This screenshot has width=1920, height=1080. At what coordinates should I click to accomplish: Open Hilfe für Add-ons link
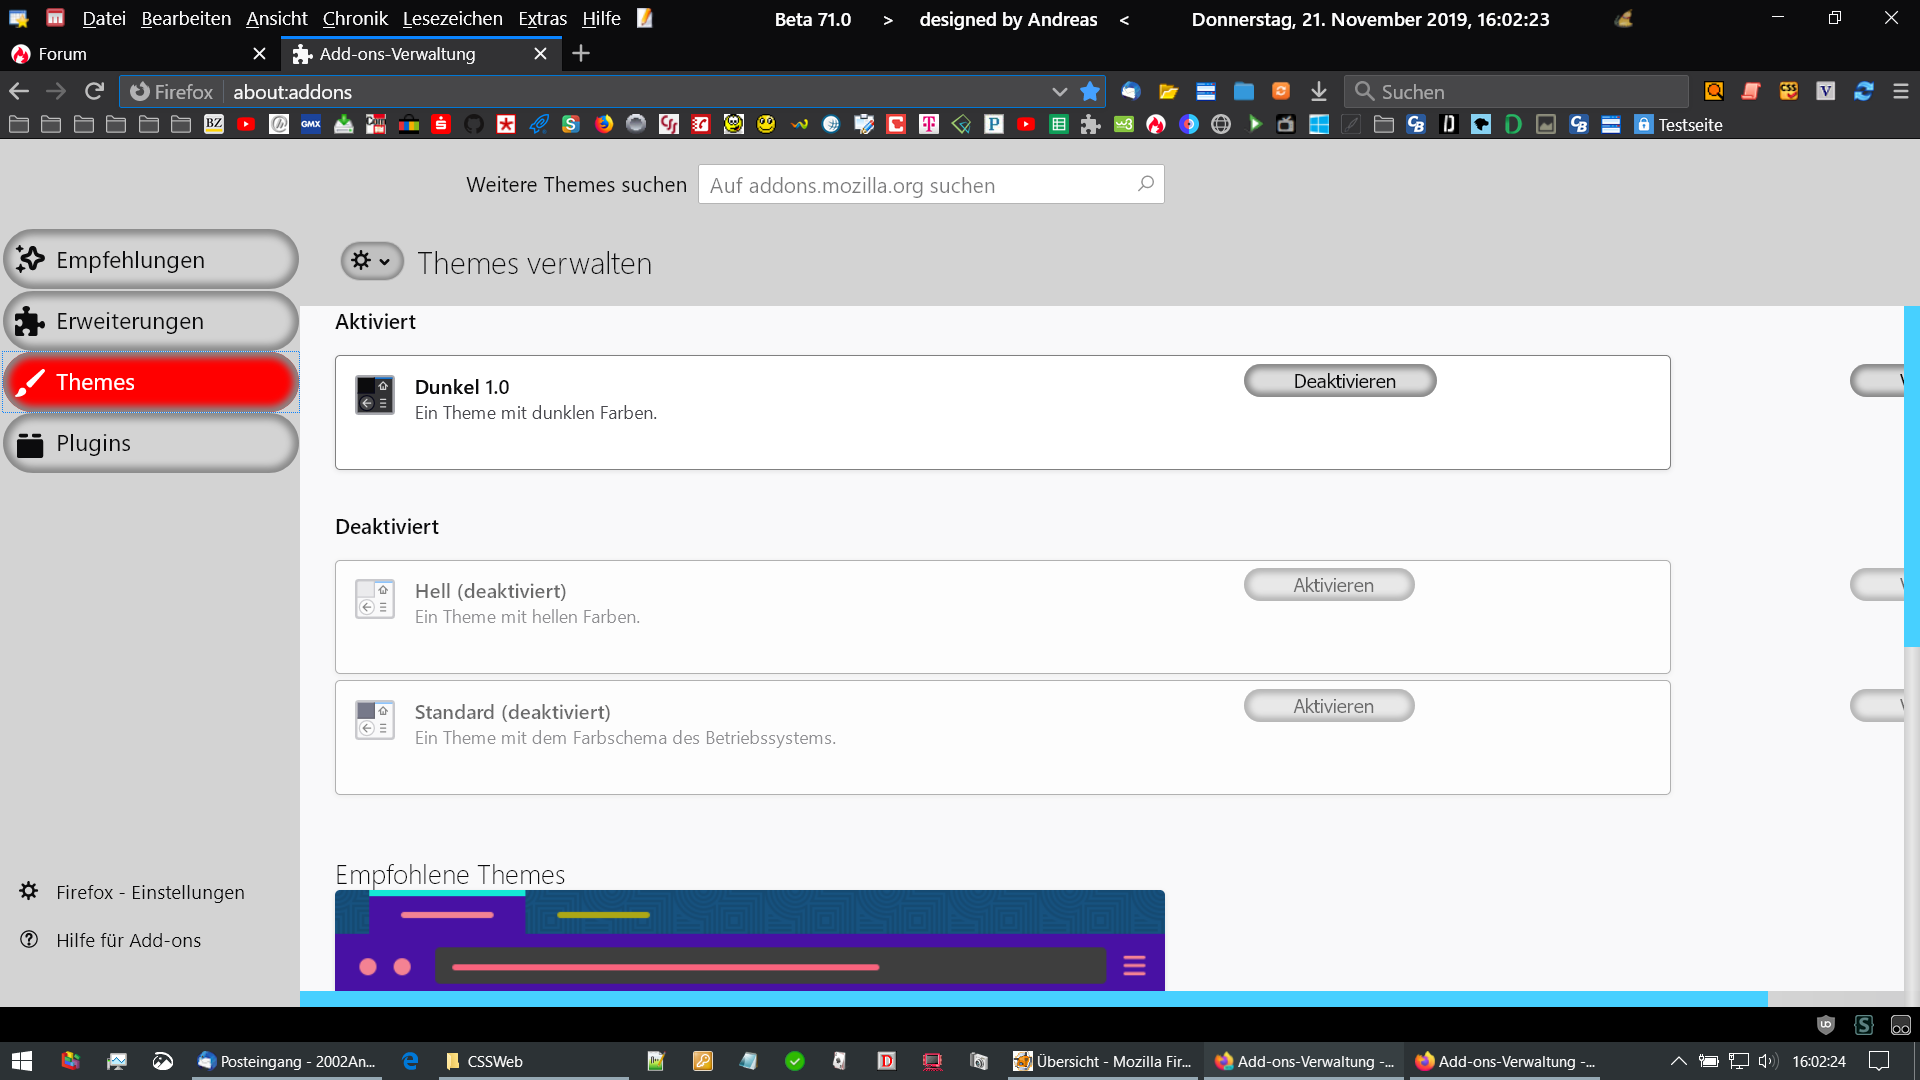click(x=128, y=940)
